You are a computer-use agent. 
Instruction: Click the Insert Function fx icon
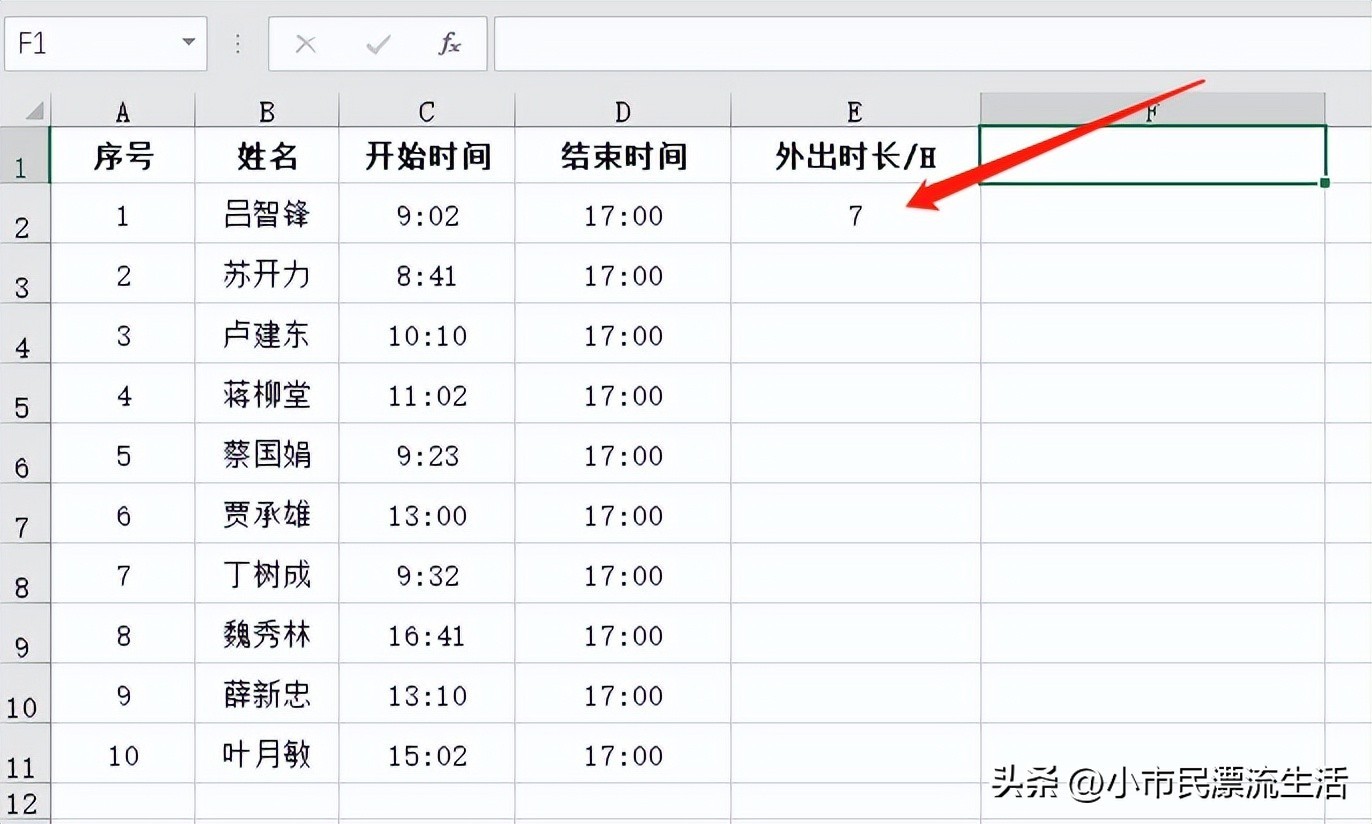[x=450, y=44]
